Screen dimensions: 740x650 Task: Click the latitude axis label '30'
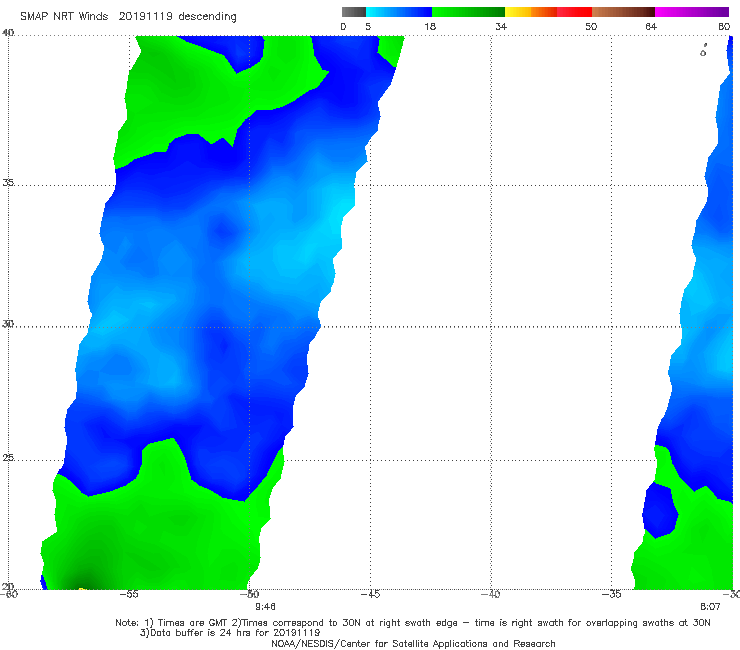tap(8, 324)
